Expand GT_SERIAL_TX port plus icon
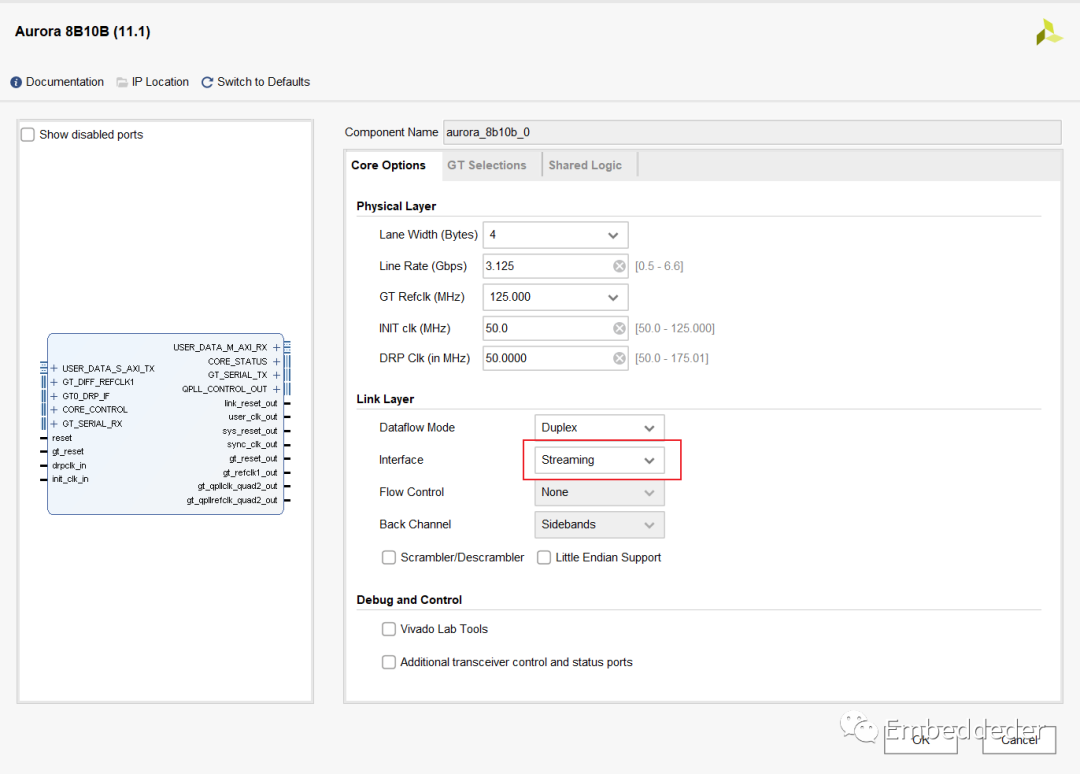The image size is (1080, 774). pyautogui.click(x=276, y=375)
